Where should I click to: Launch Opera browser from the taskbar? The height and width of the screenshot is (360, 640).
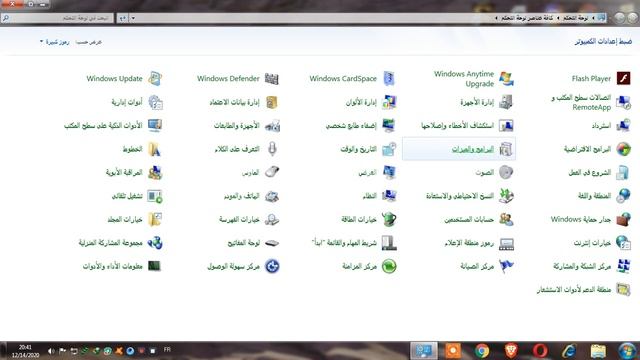pos(540,351)
